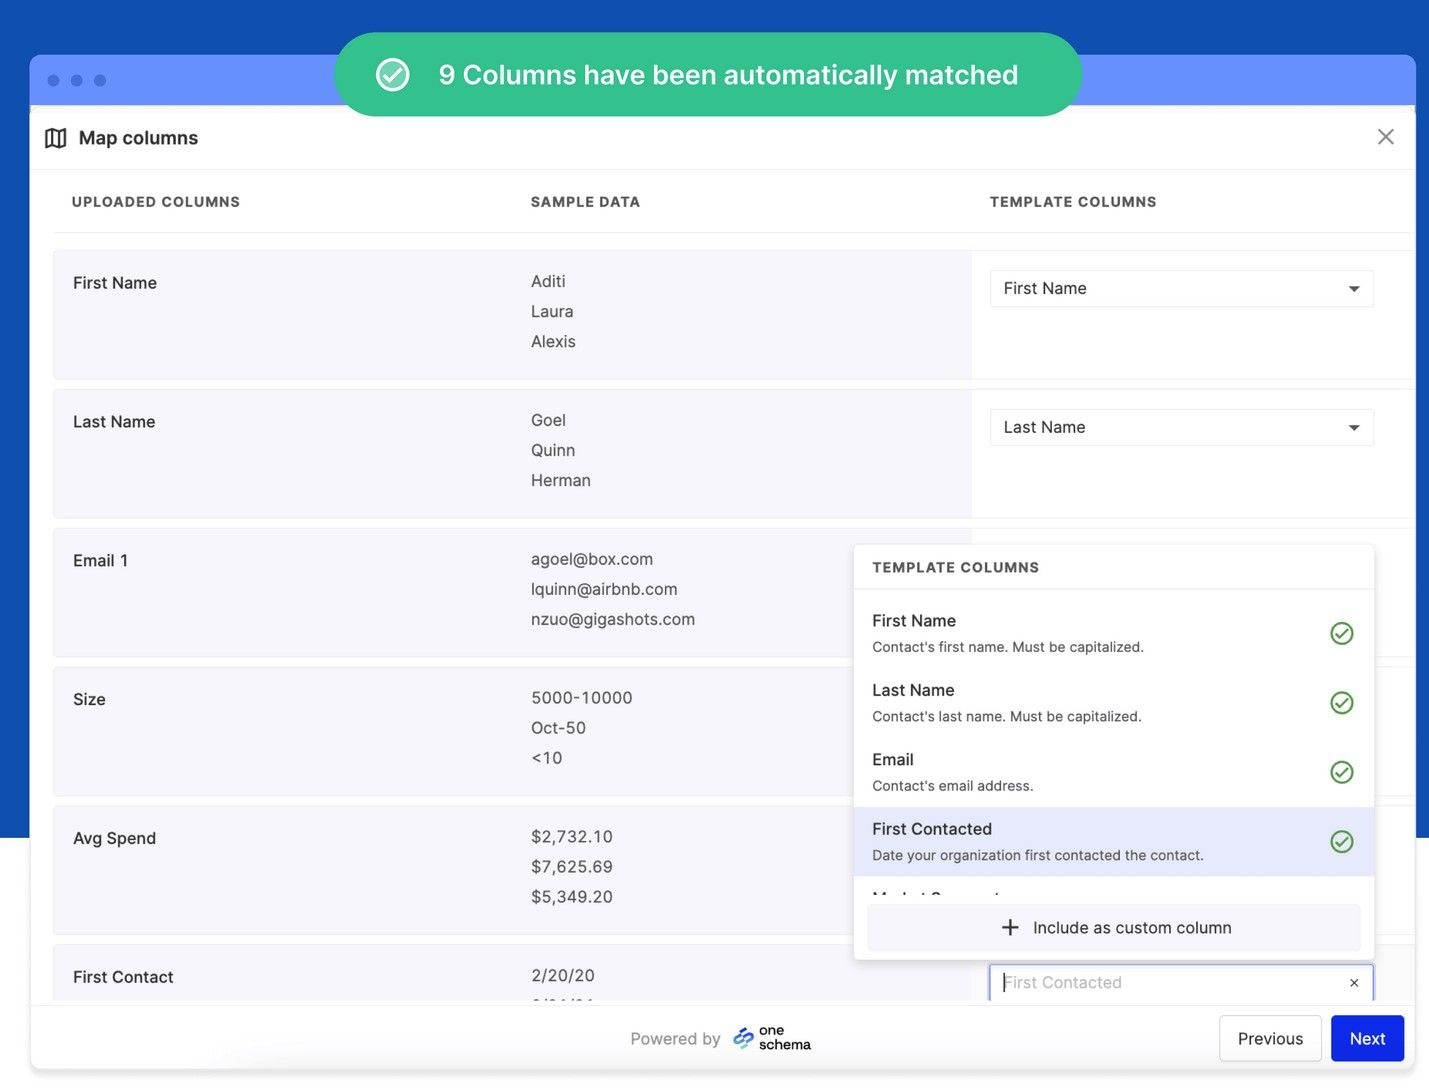Click the check icon beside the First Contacted option
Image resolution: width=1429 pixels, height=1090 pixels.
(1342, 842)
